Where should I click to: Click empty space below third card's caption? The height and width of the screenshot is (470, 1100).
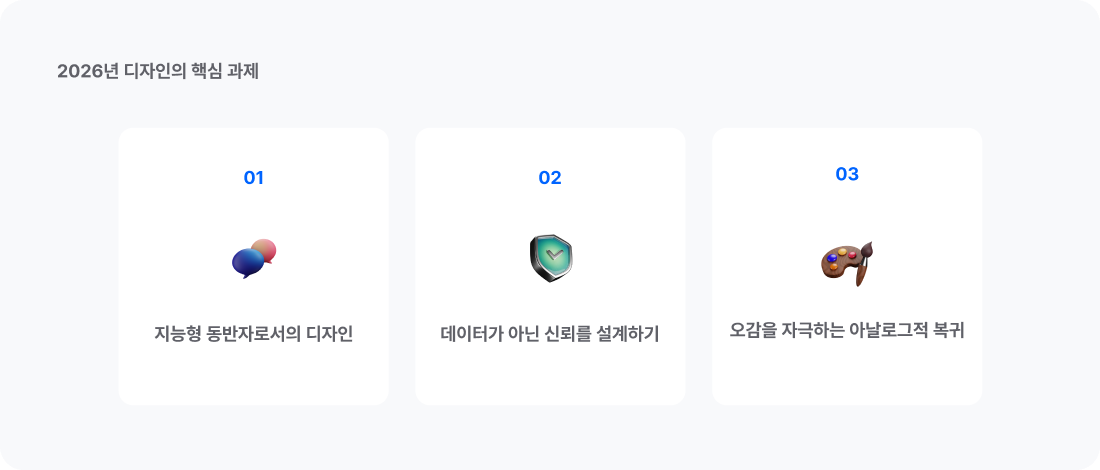point(847,374)
